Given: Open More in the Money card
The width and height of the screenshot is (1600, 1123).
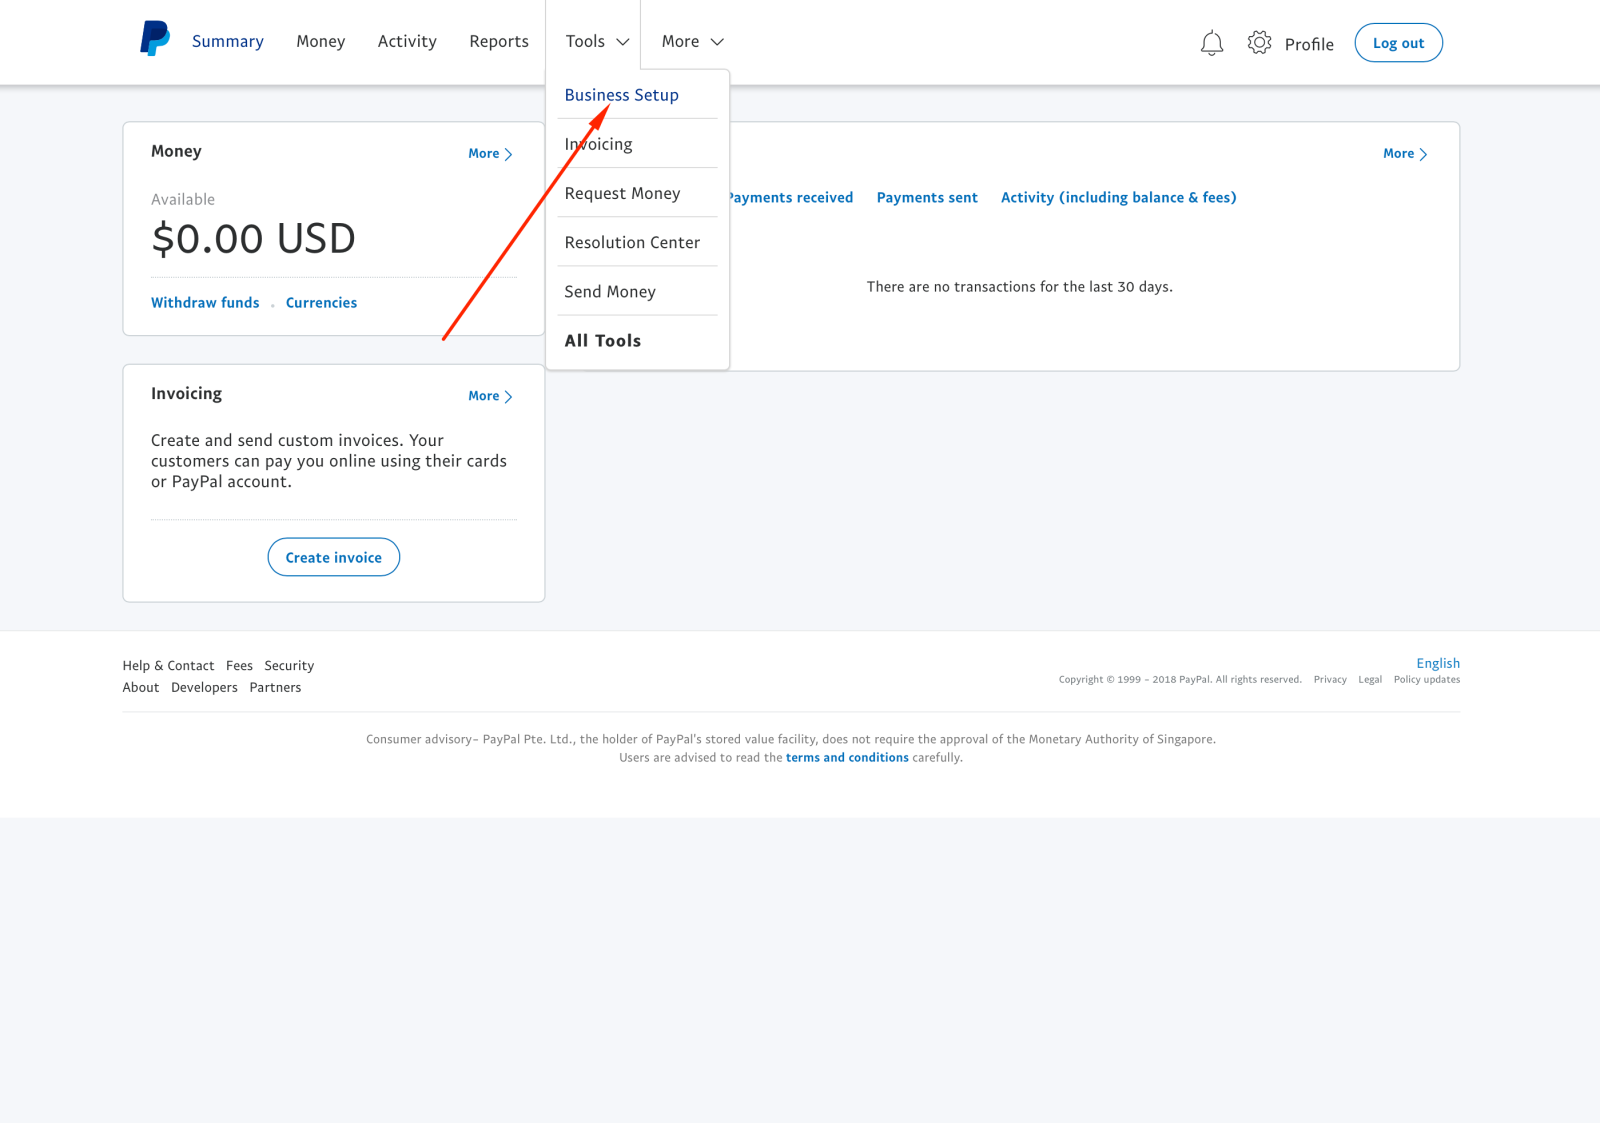Looking at the screenshot, I should 490,153.
